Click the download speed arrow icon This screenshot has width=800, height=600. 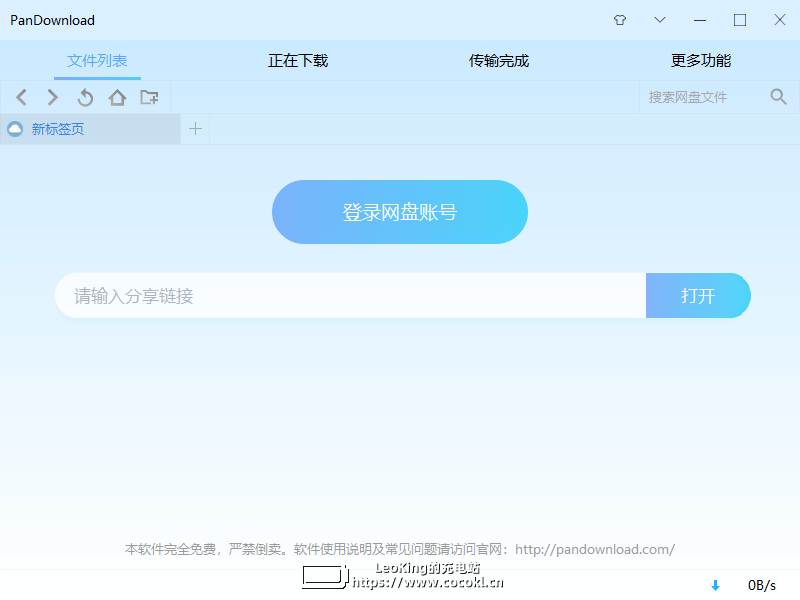pyautogui.click(x=715, y=585)
